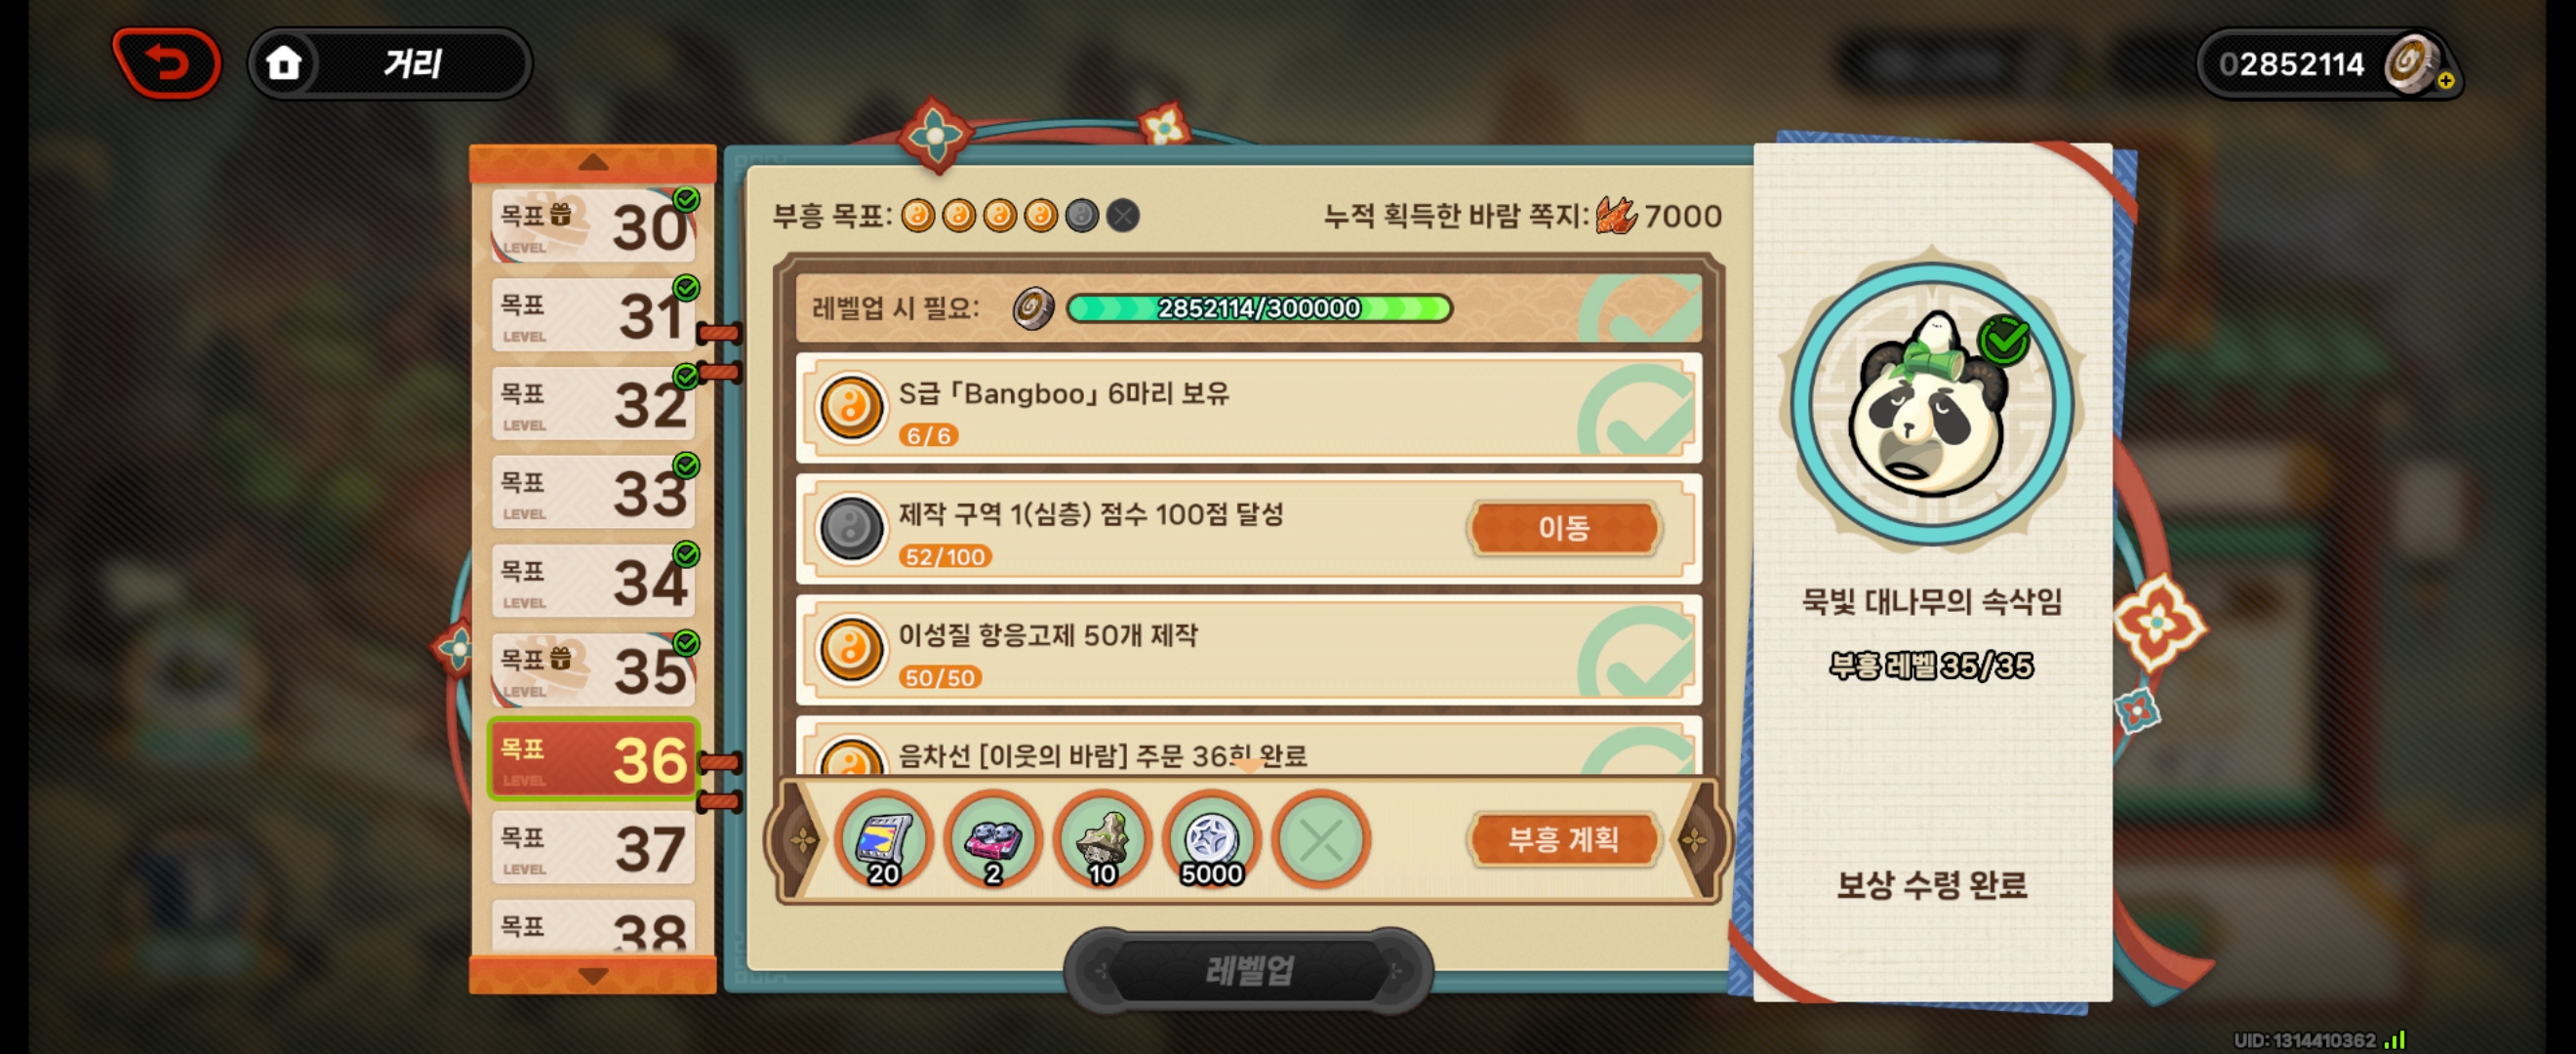
Task: Select the 목표 35 level tab
Action: [x=593, y=670]
